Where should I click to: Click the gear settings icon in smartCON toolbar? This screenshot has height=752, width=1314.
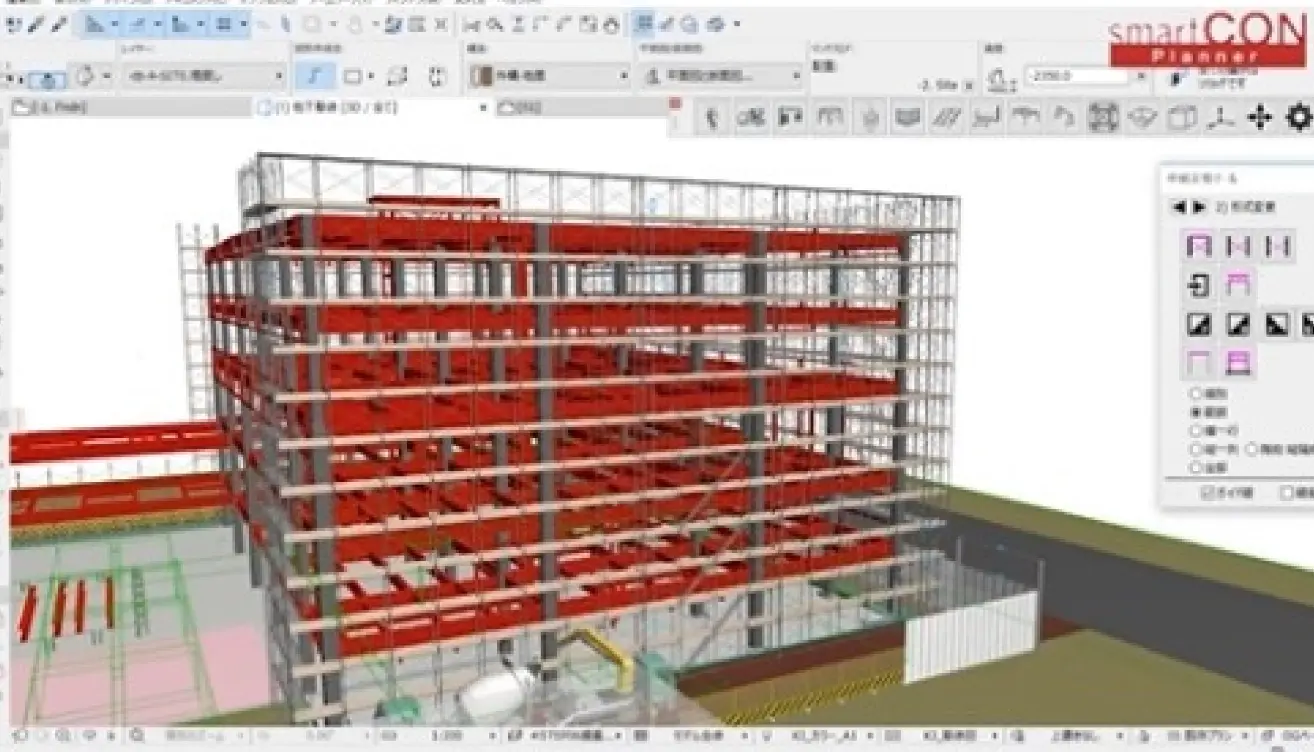(x=1300, y=117)
